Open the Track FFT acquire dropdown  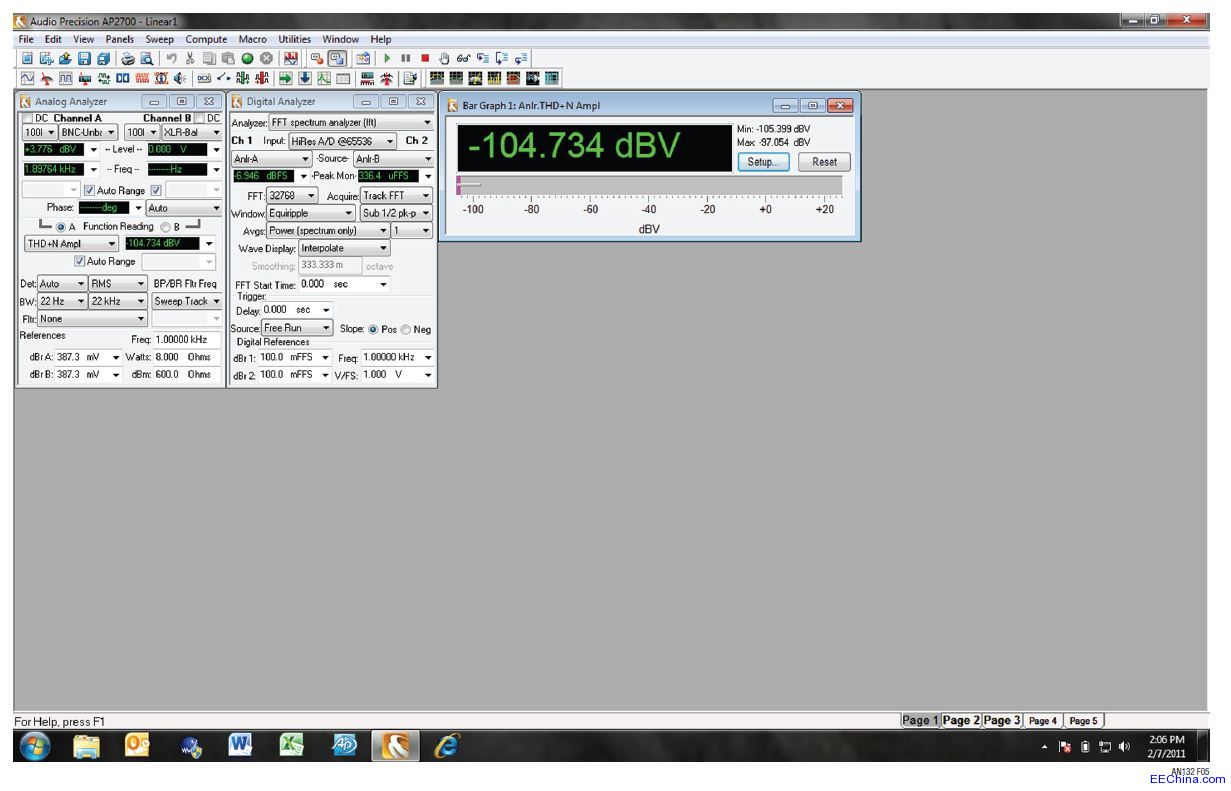click(396, 195)
